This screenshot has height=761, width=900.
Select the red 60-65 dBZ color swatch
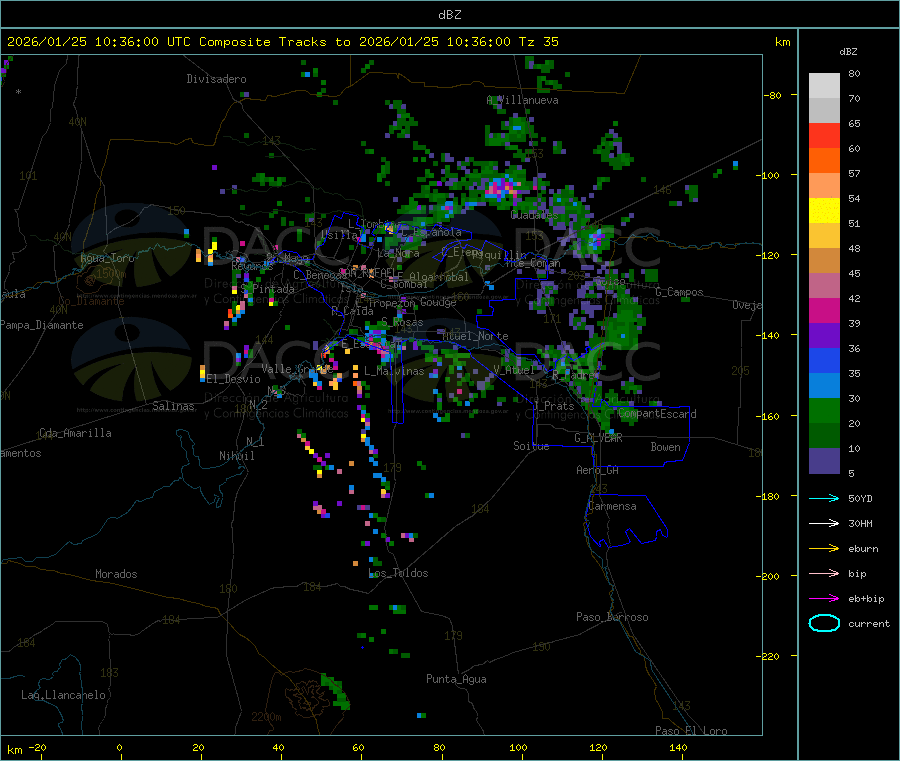(824, 135)
